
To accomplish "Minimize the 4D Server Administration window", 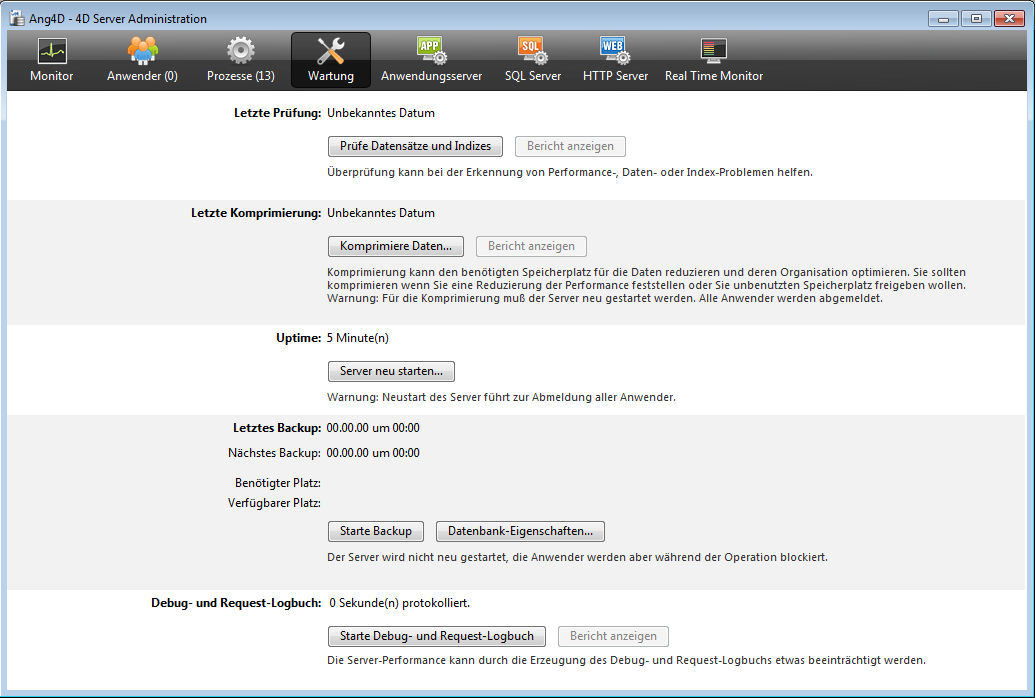I will point(945,18).
